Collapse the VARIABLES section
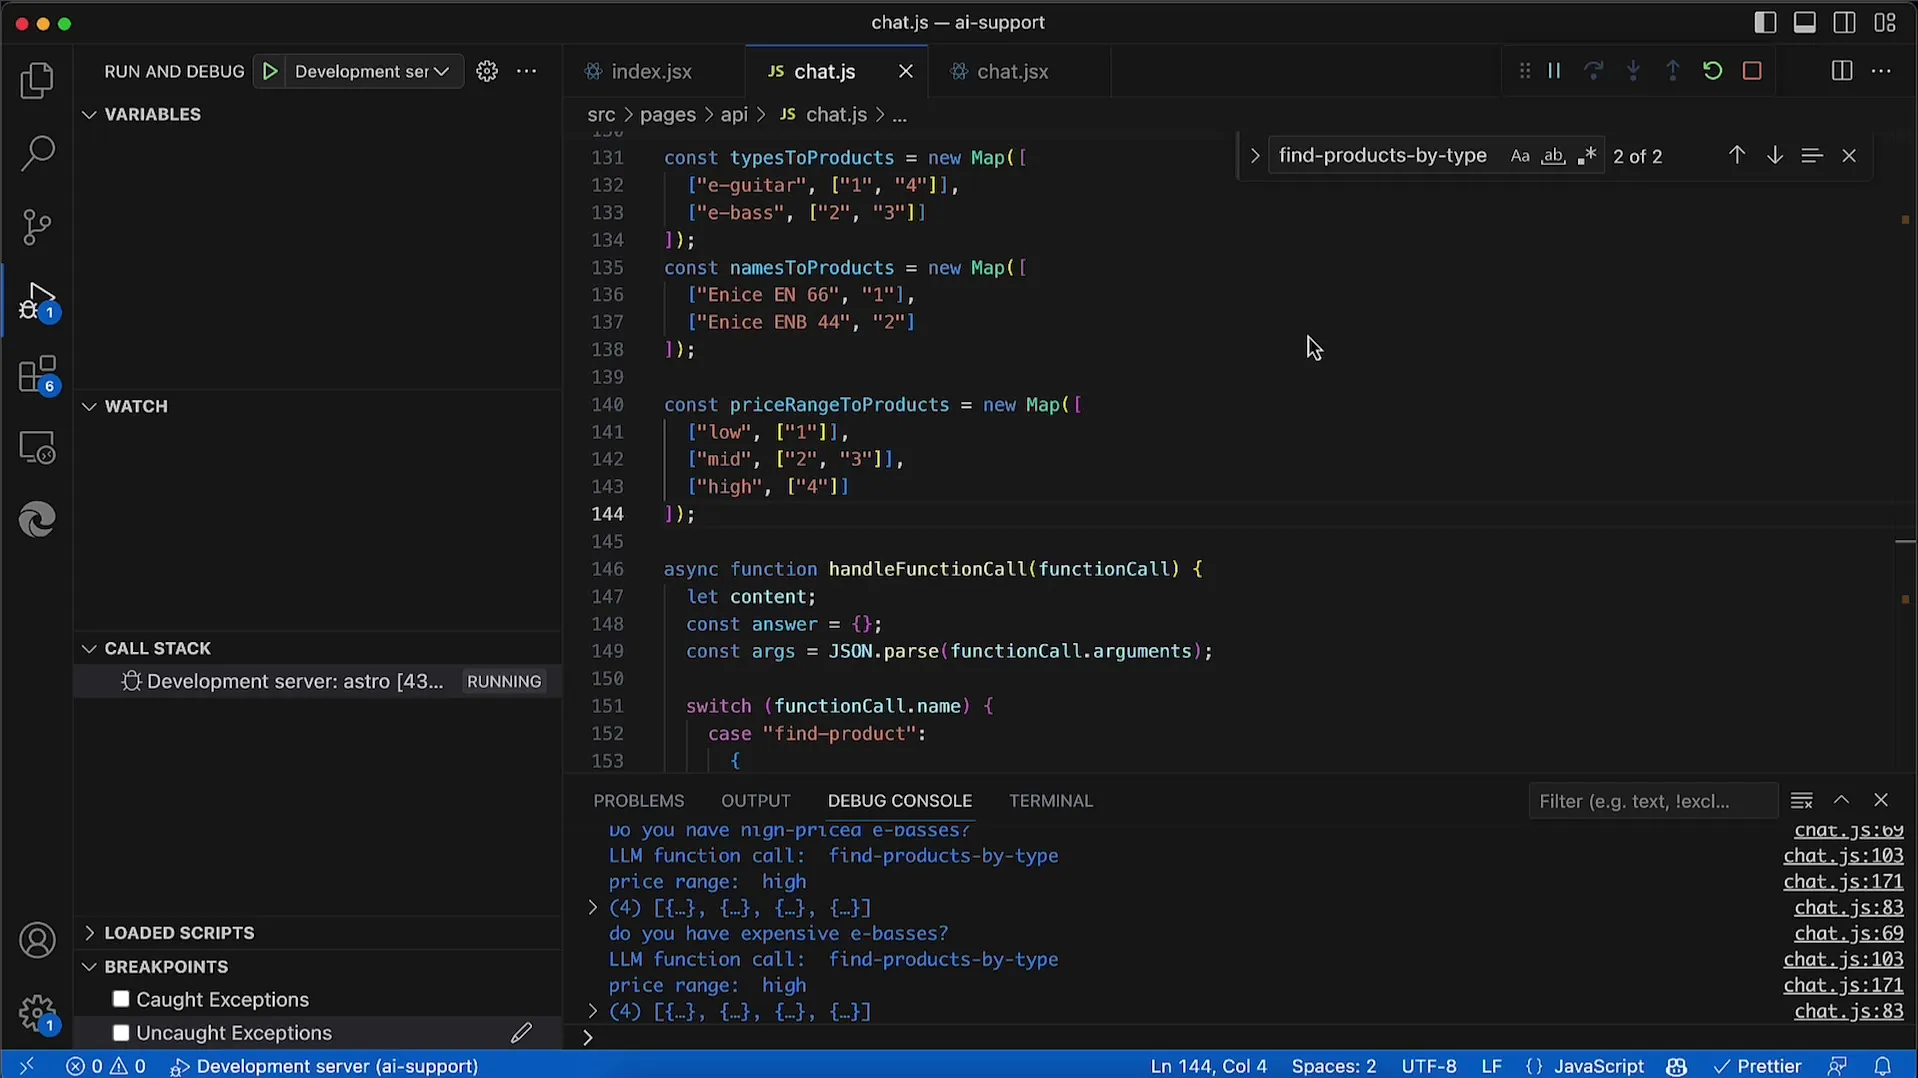Image resolution: width=1918 pixels, height=1078 pixels. click(x=89, y=115)
